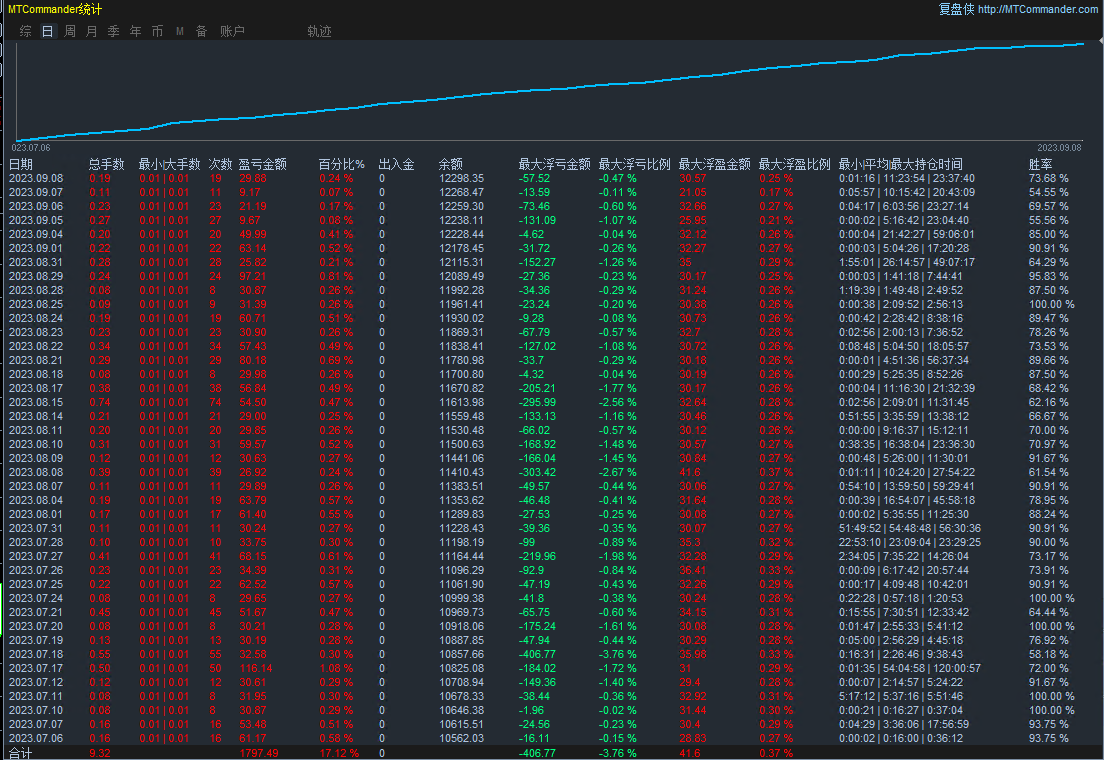
Task: Select the 日 daily statistics tab
Action: (48, 31)
